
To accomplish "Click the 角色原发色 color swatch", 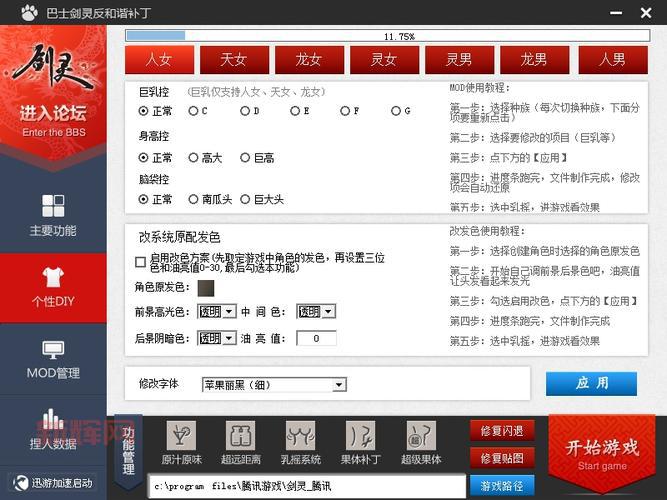I will pos(206,288).
